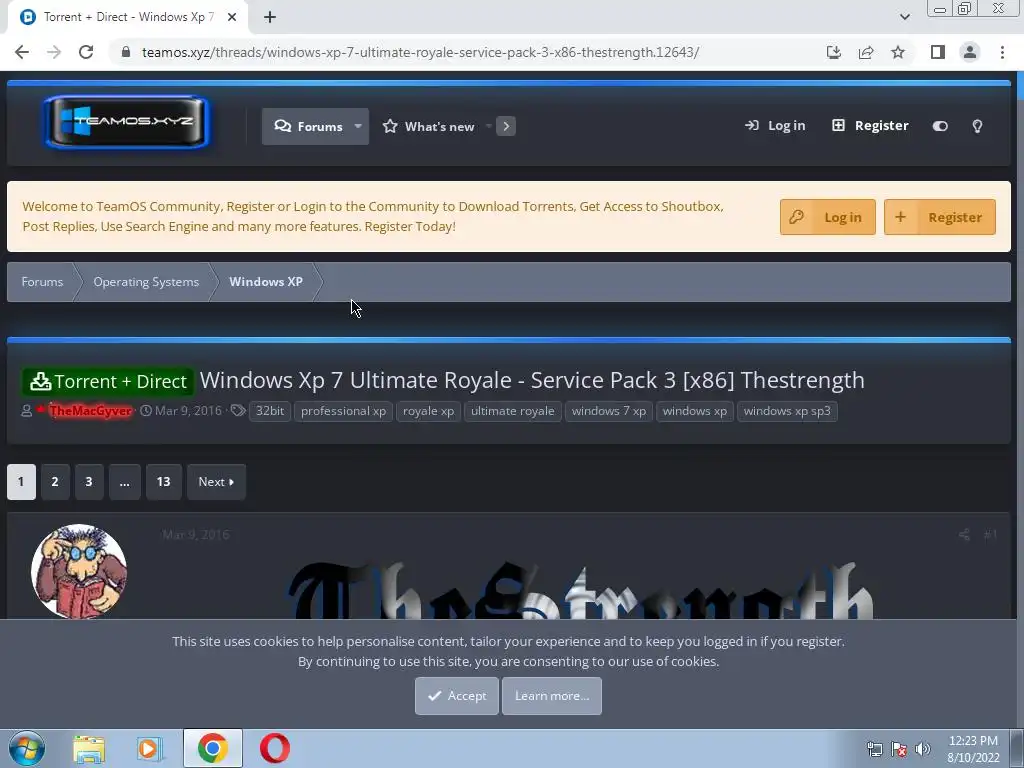
Task: Open the browser side panel icon
Action: pos(938,52)
